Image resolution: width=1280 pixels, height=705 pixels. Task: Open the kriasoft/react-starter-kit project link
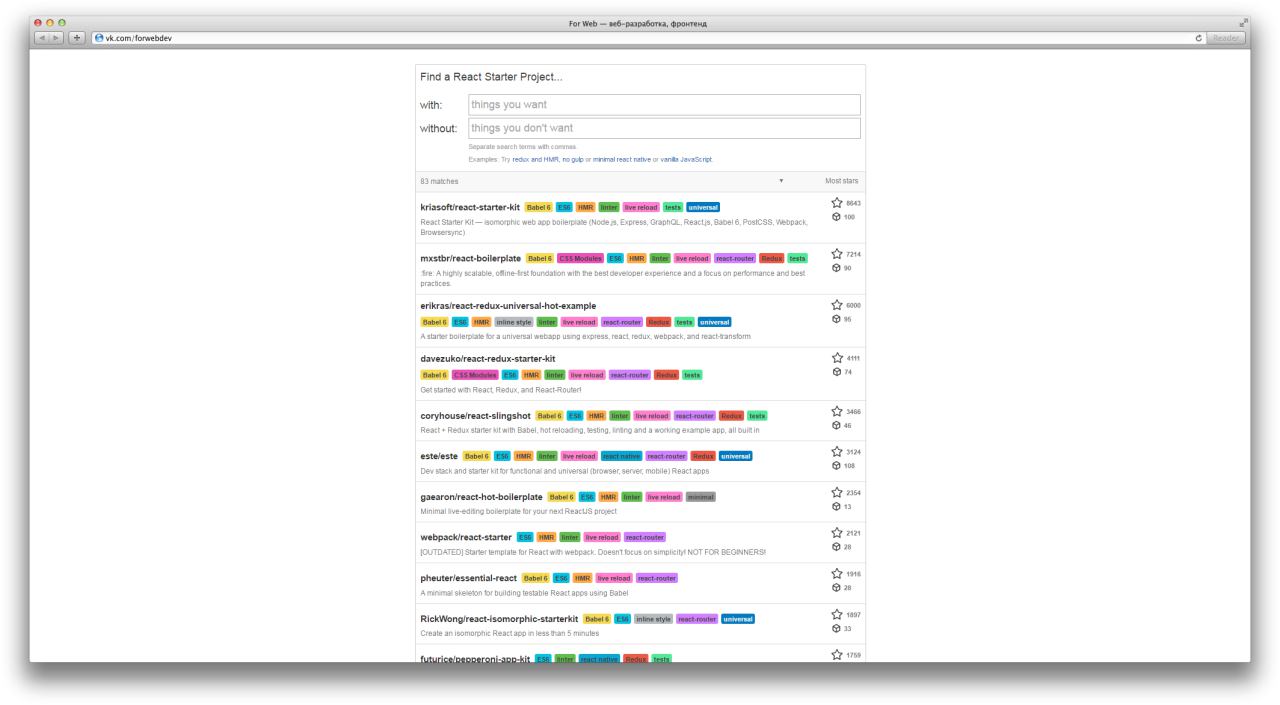[x=470, y=207]
